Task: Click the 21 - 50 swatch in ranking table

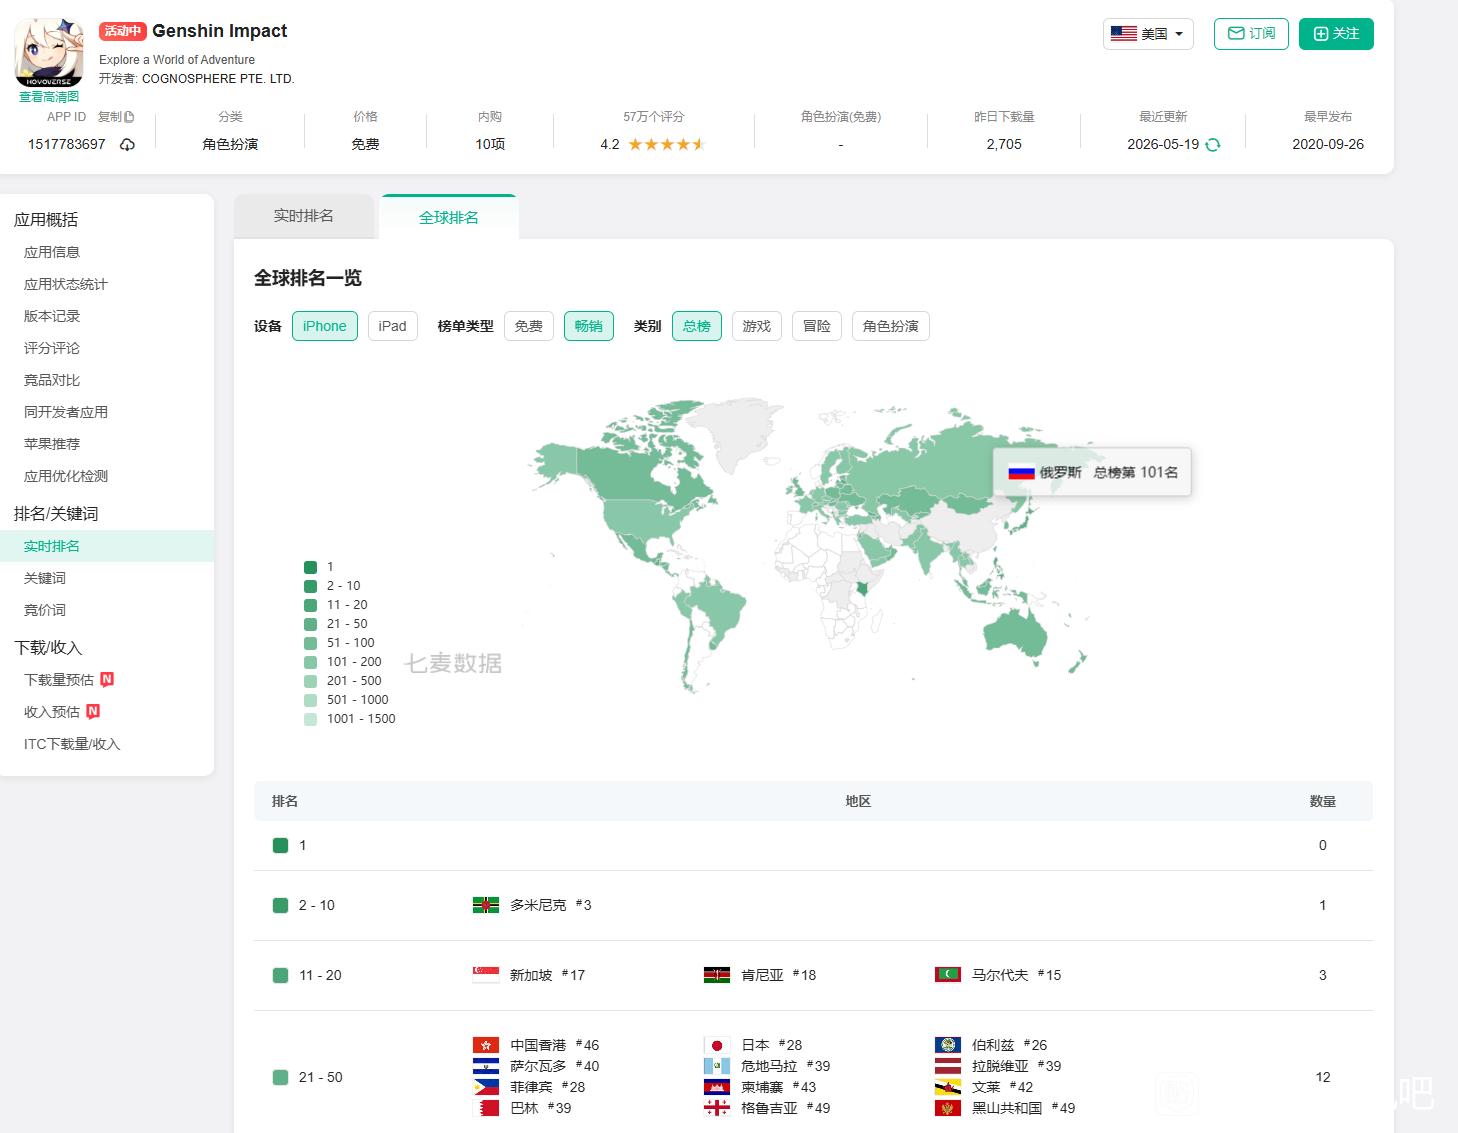Action: click(281, 1077)
